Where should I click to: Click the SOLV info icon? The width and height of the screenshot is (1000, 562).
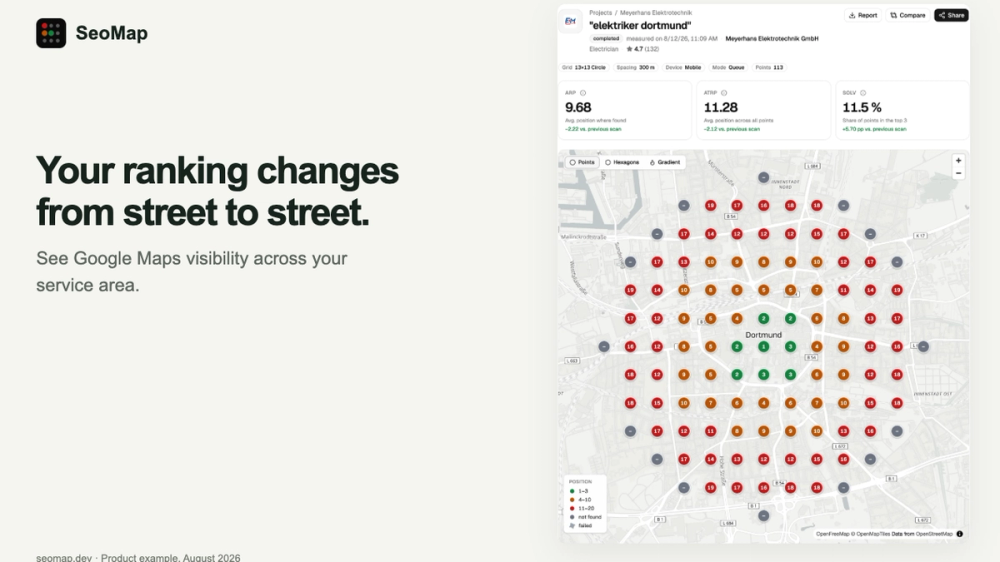(x=863, y=93)
